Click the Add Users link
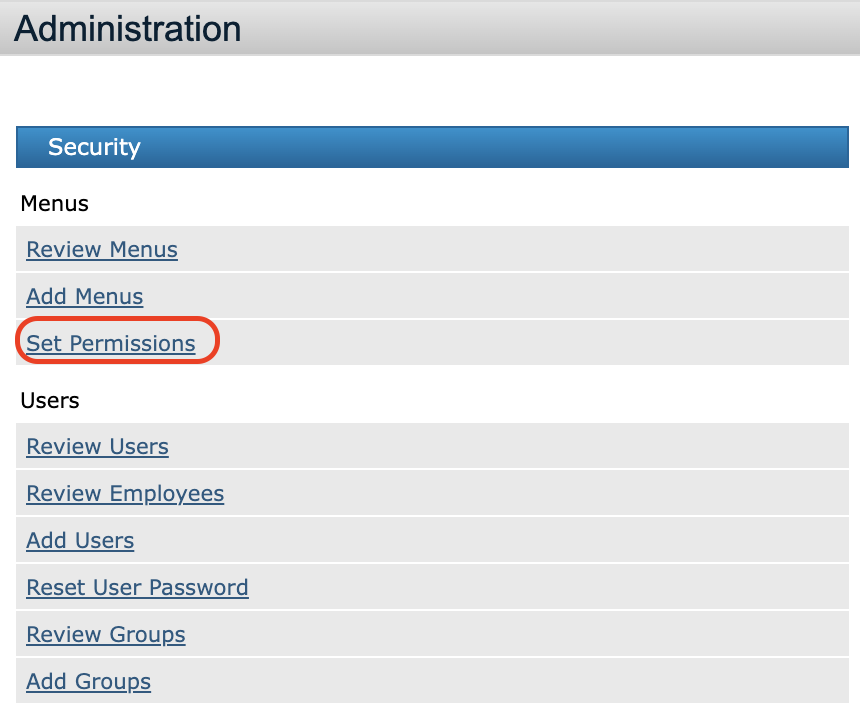Screen dimensions: 860x714 [x=80, y=541]
